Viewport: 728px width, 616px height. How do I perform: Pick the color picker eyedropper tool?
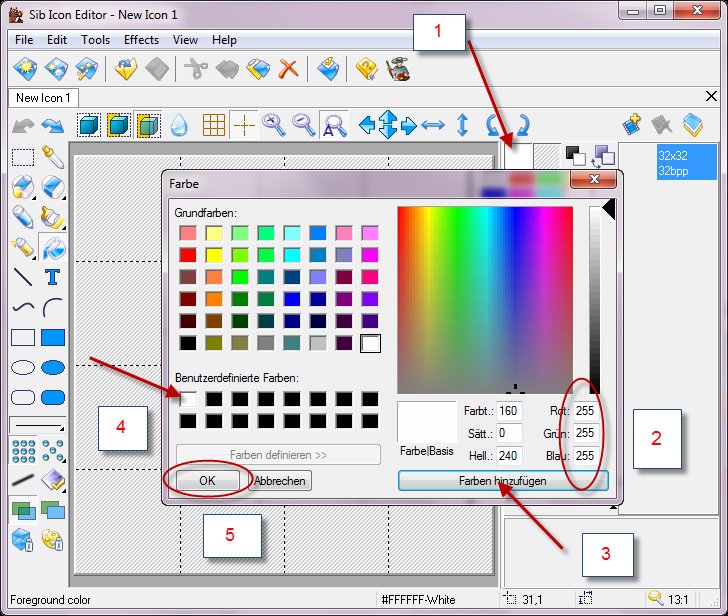click(53, 156)
